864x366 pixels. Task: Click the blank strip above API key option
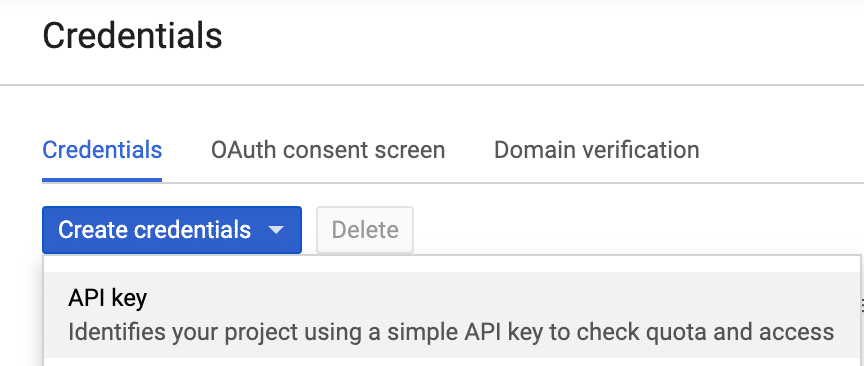coord(452,264)
